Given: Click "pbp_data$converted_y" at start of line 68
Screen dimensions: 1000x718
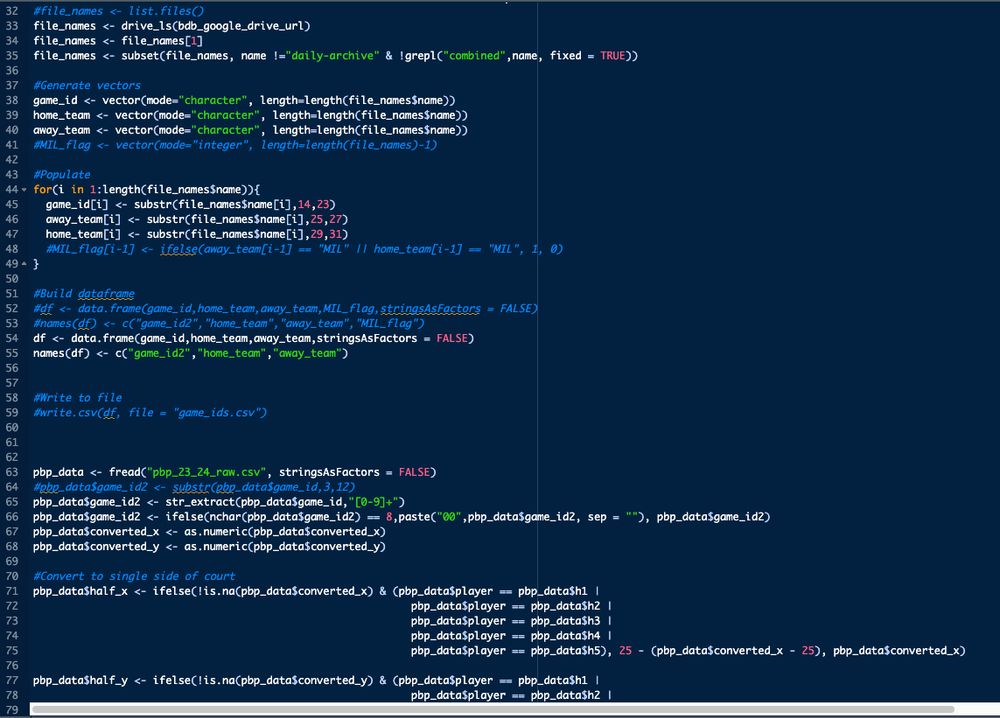Looking at the screenshot, I should click(x=96, y=547).
